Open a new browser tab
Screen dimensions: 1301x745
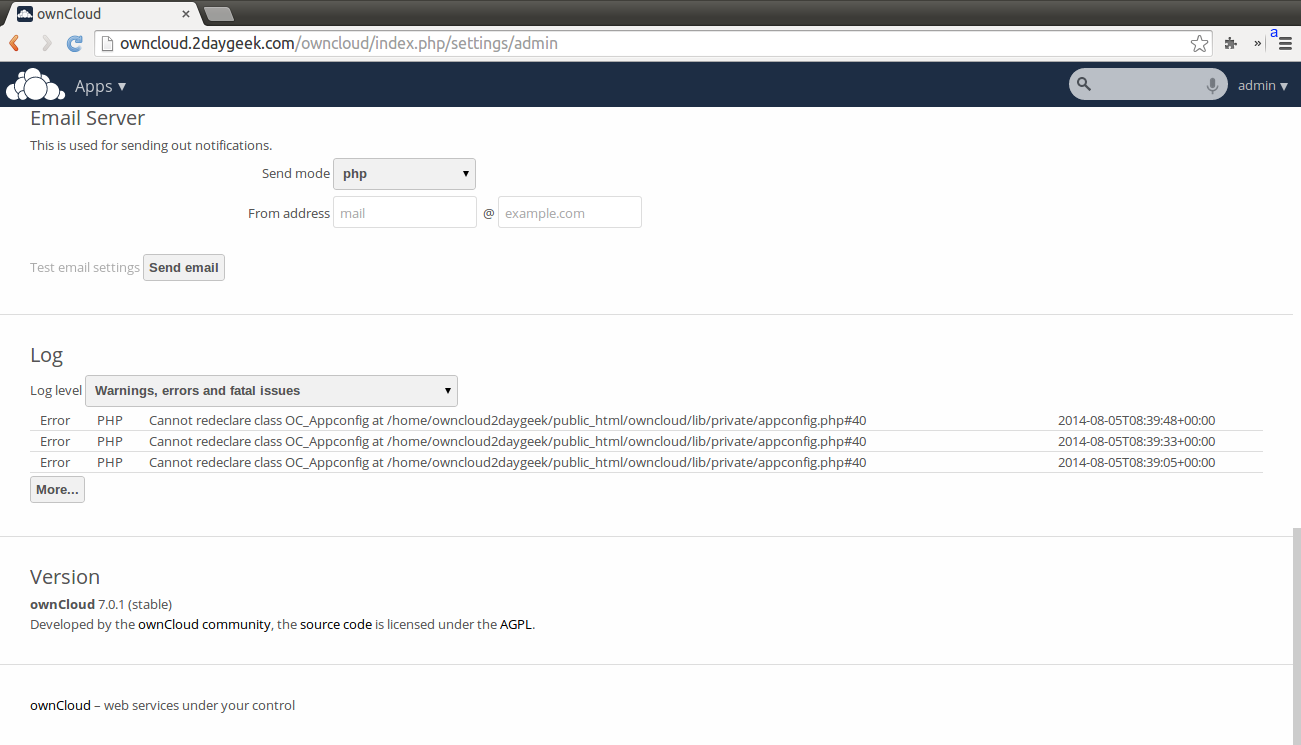[x=218, y=14]
